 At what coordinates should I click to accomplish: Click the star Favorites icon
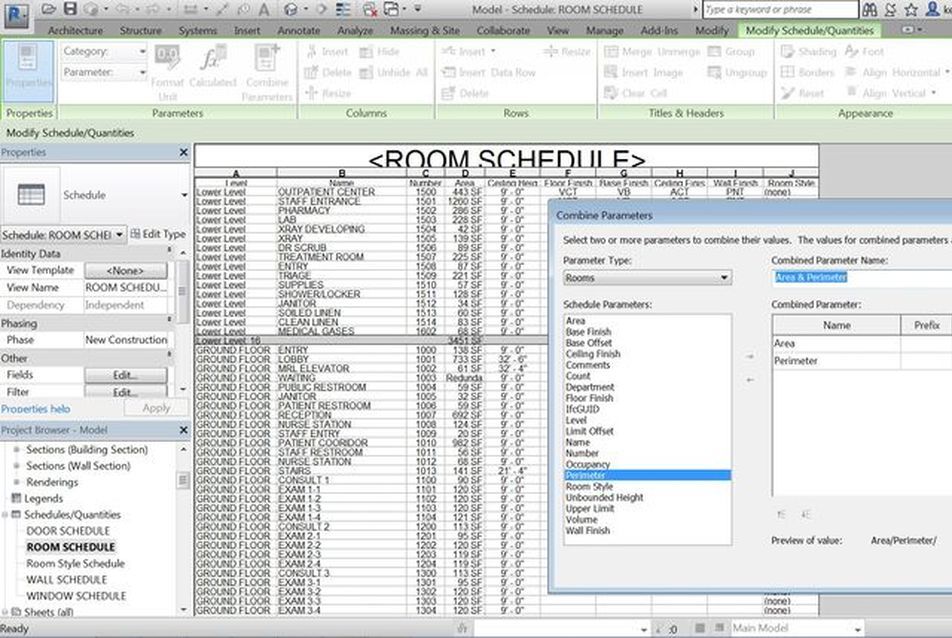911,9
